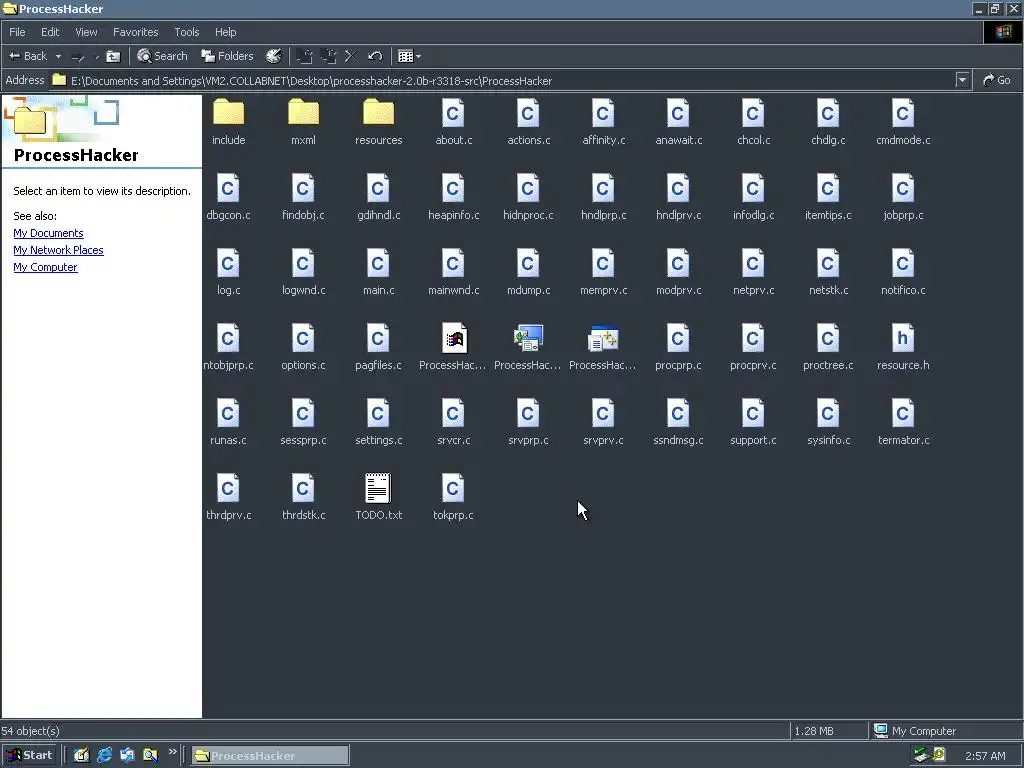The image size is (1024, 768).
Task: Select the notifico.c file icon
Action: [903, 263]
